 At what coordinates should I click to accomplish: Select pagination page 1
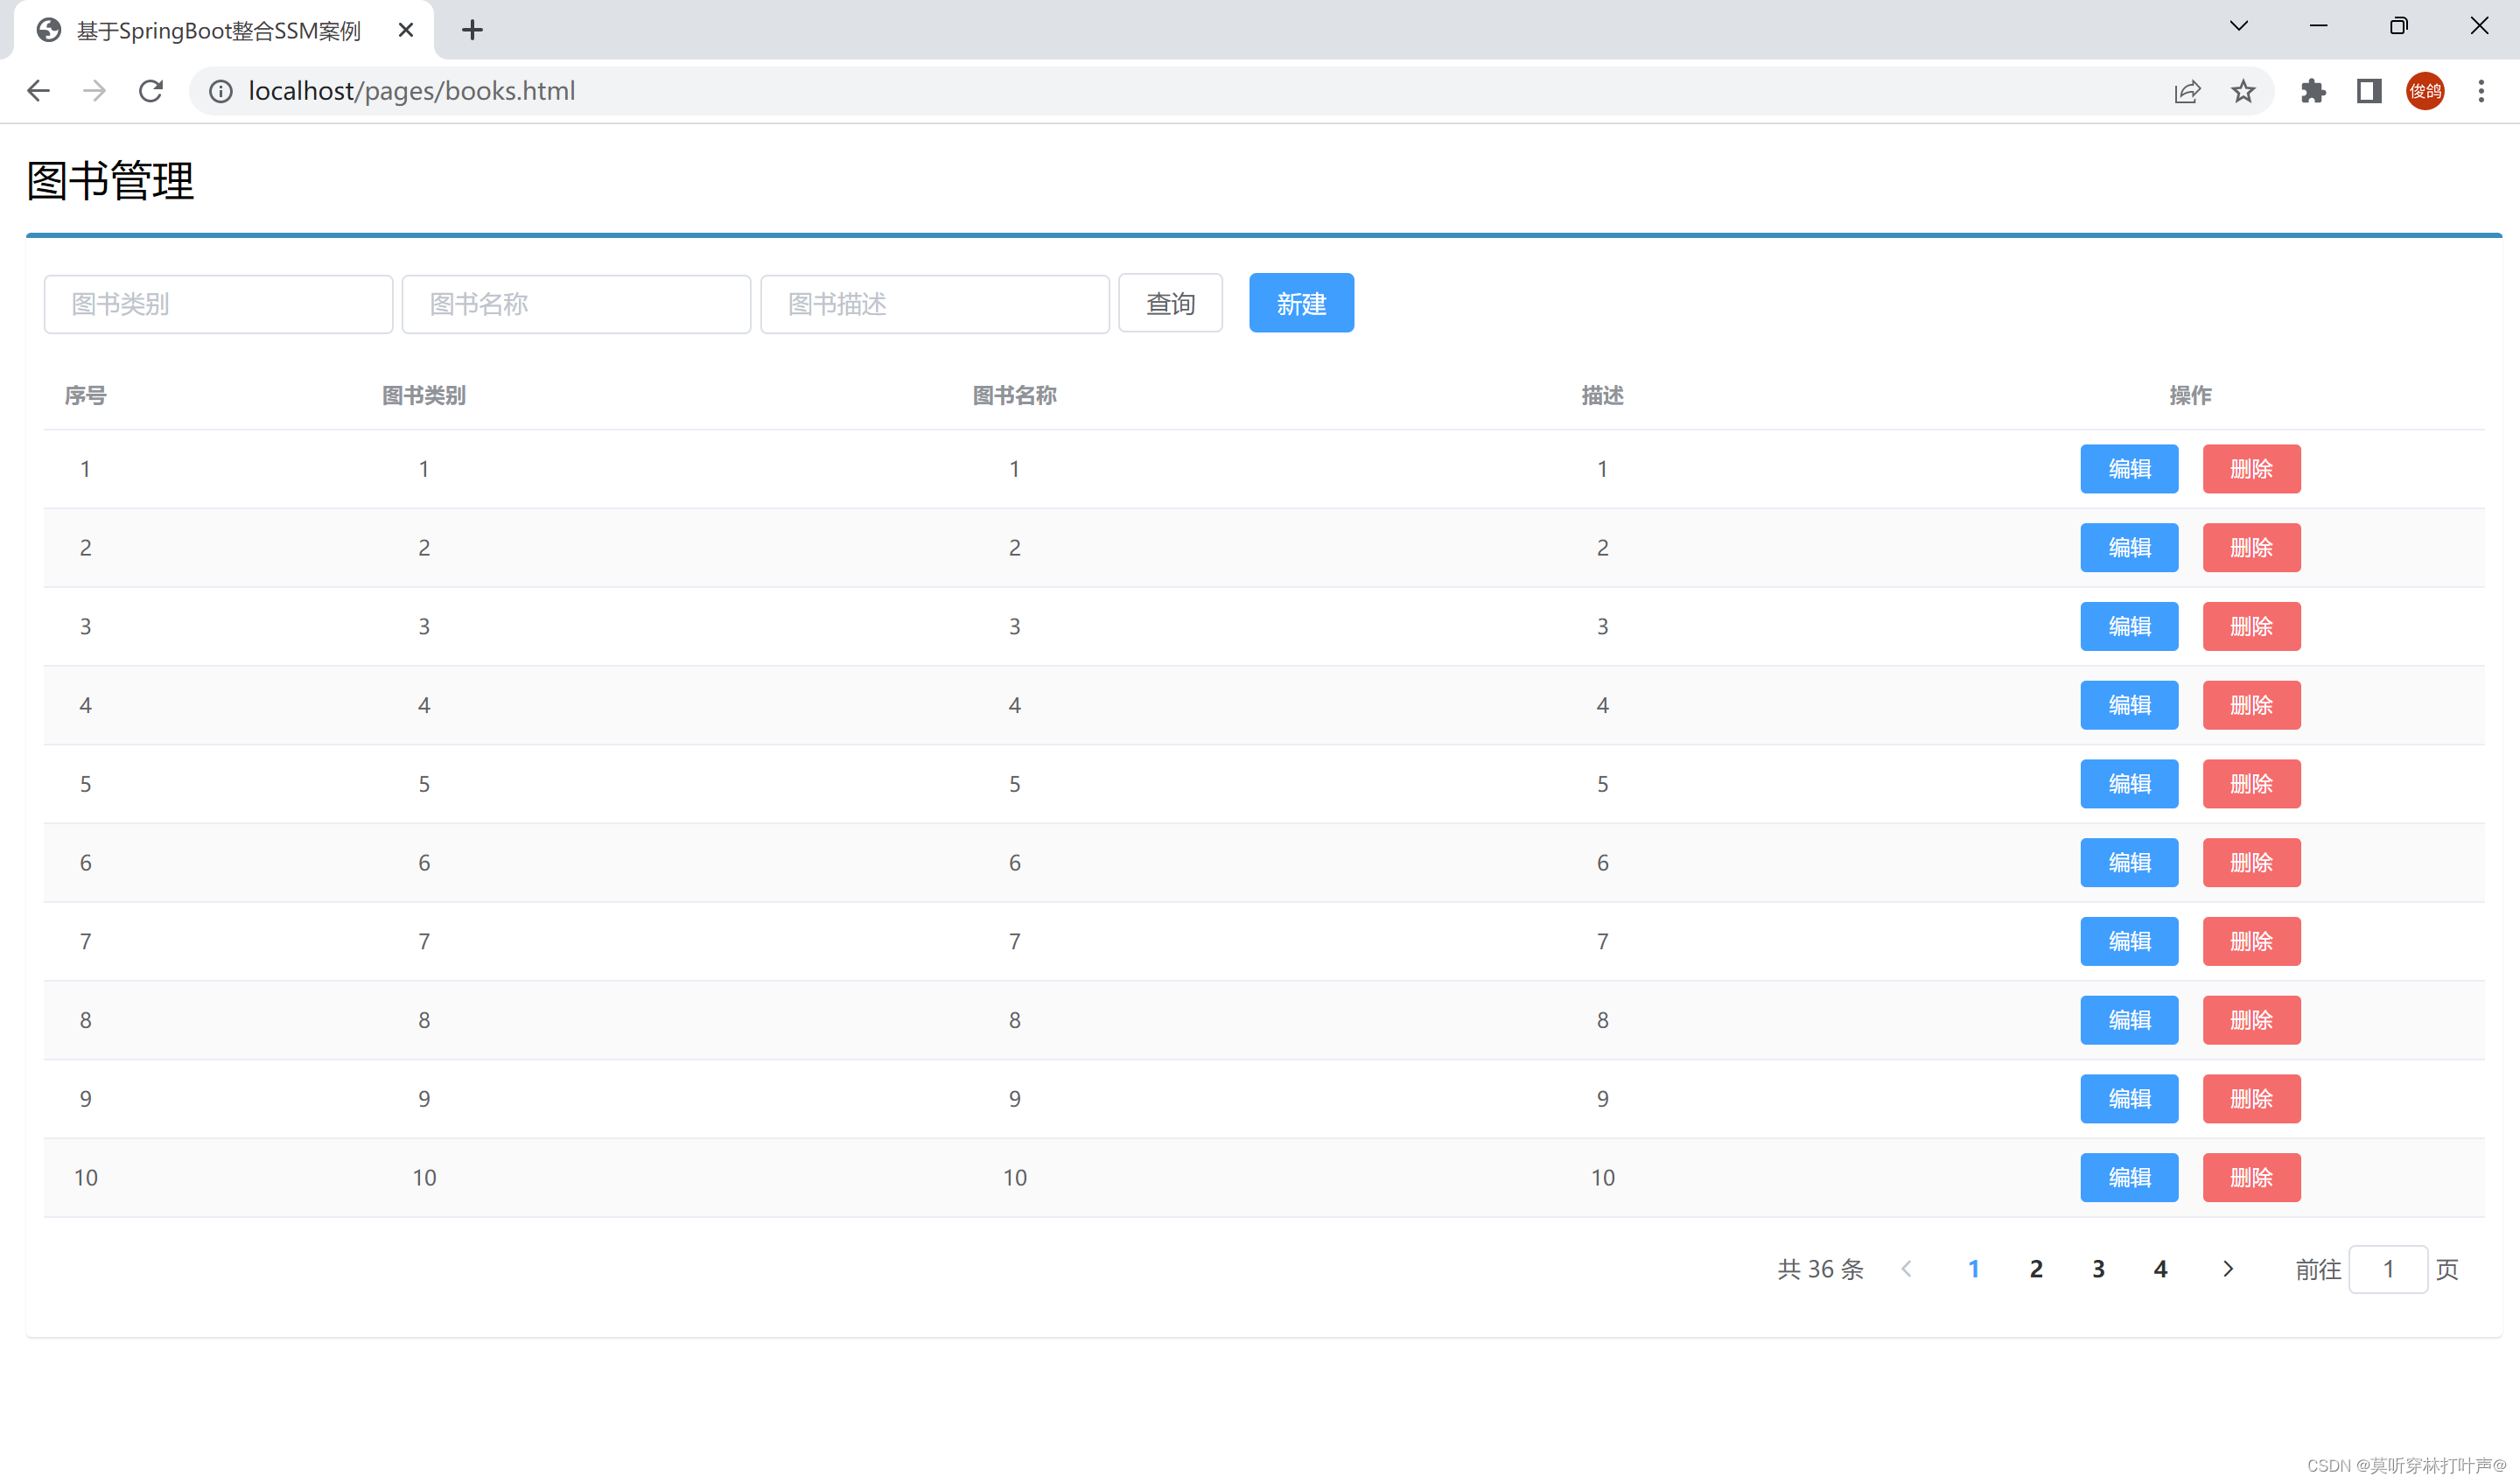click(x=1973, y=1269)
